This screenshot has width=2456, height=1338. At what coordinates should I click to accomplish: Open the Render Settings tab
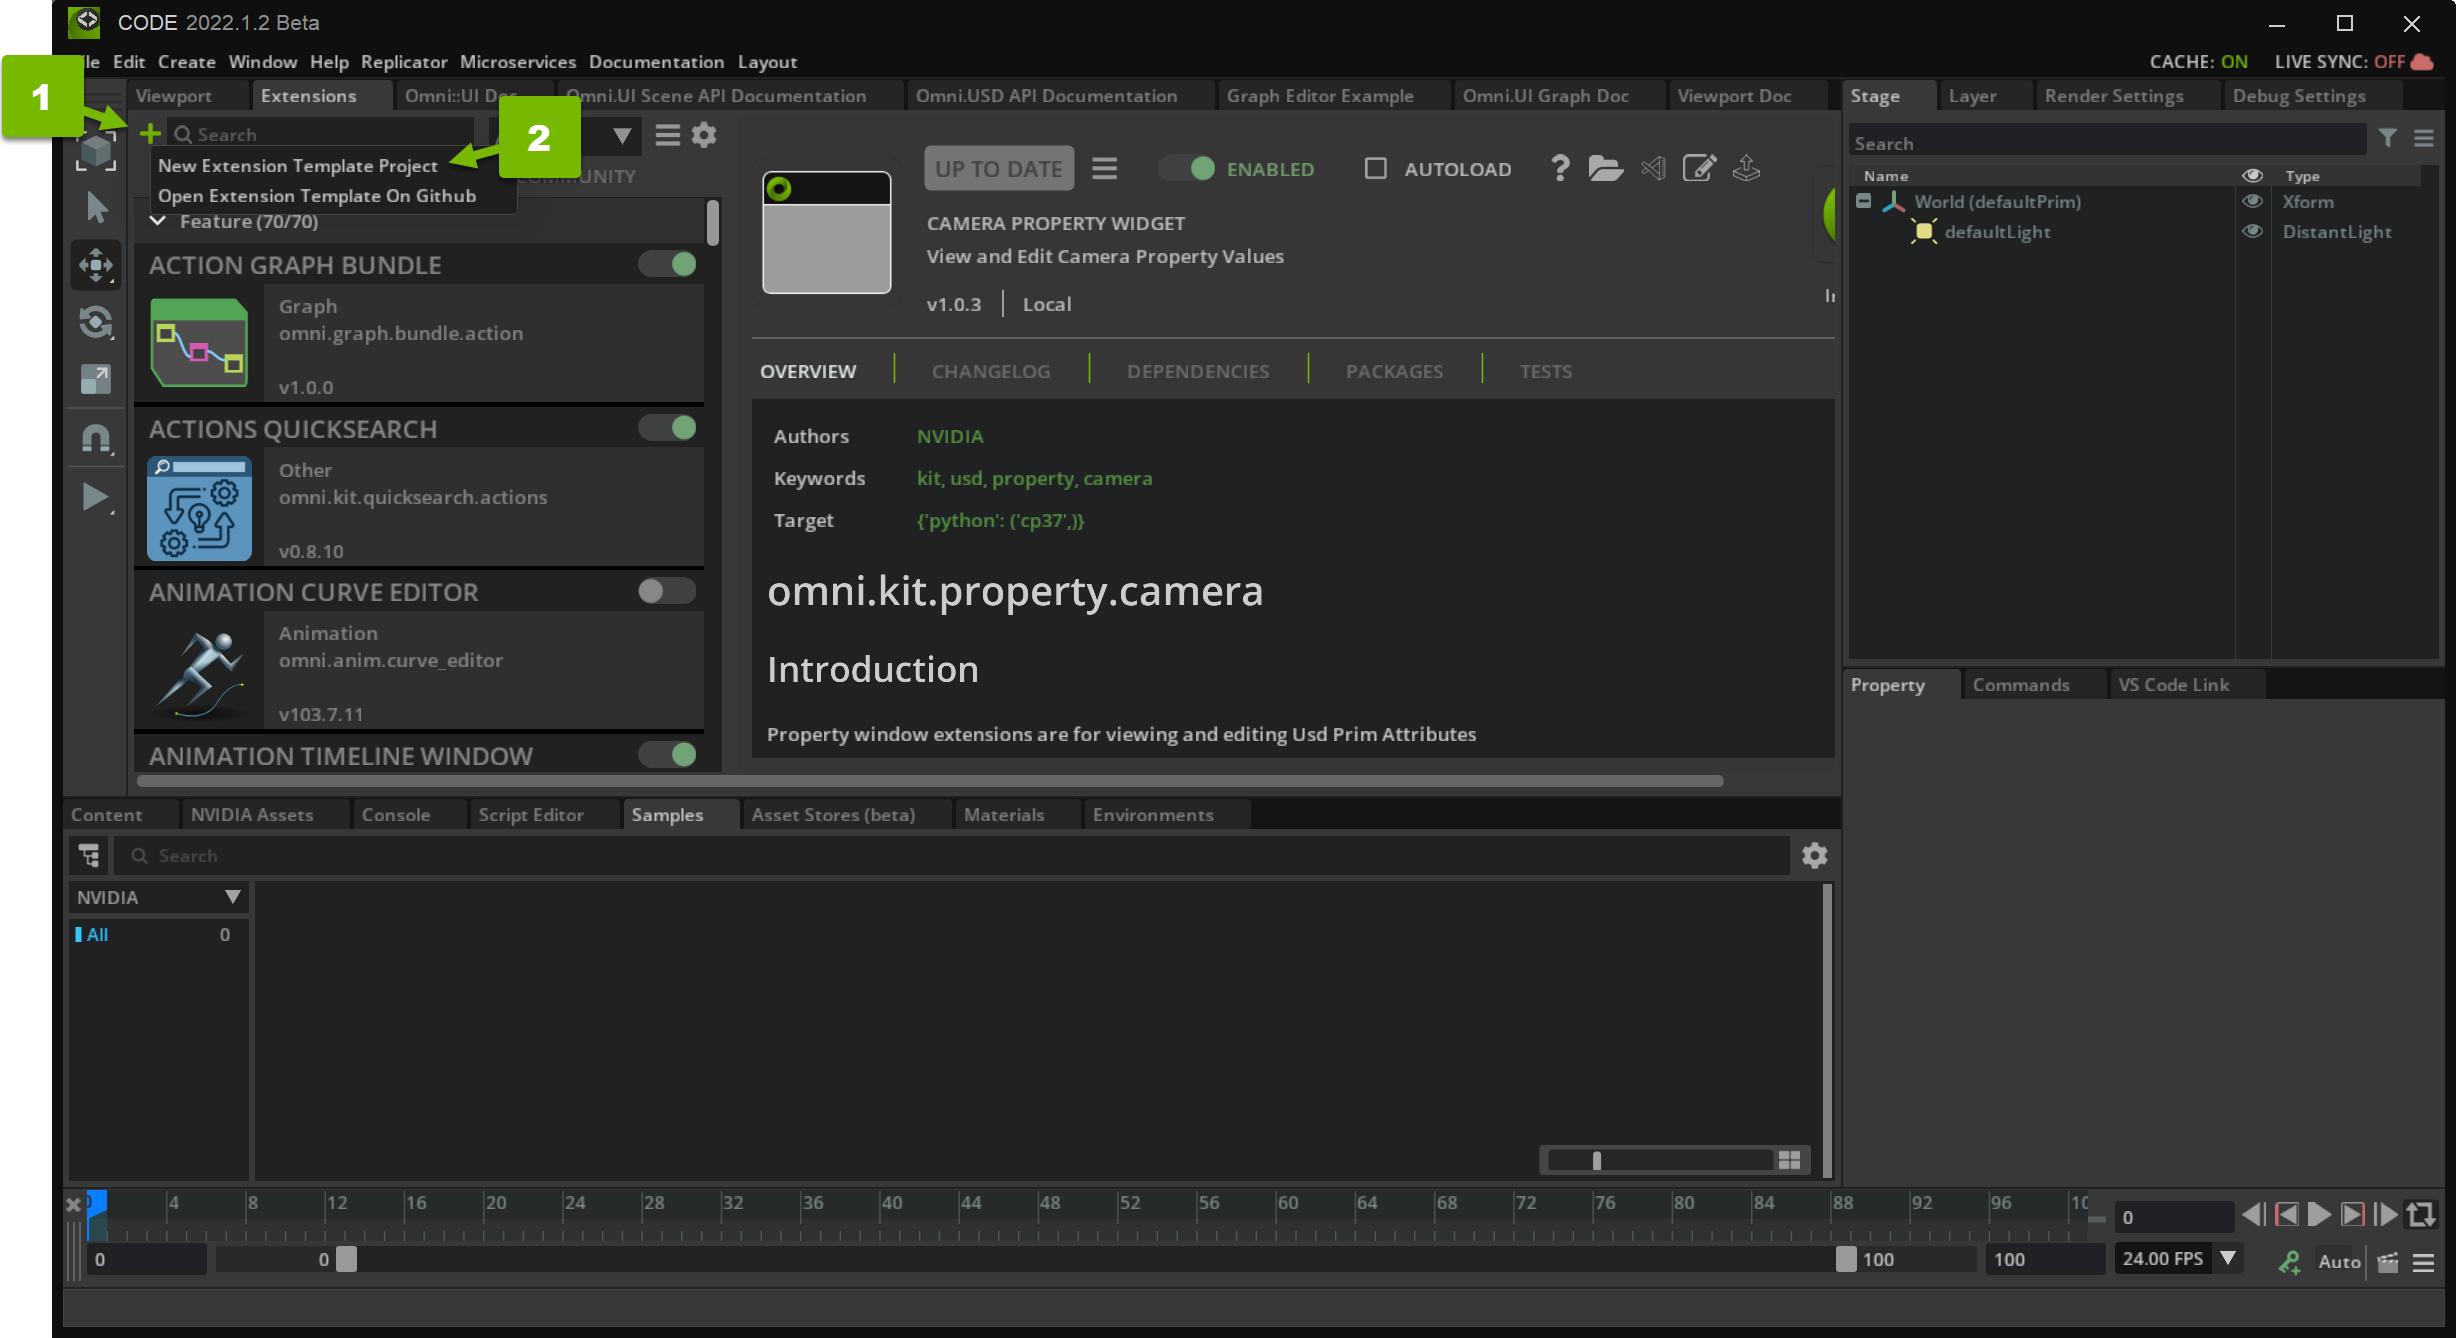coord(2114,96)
